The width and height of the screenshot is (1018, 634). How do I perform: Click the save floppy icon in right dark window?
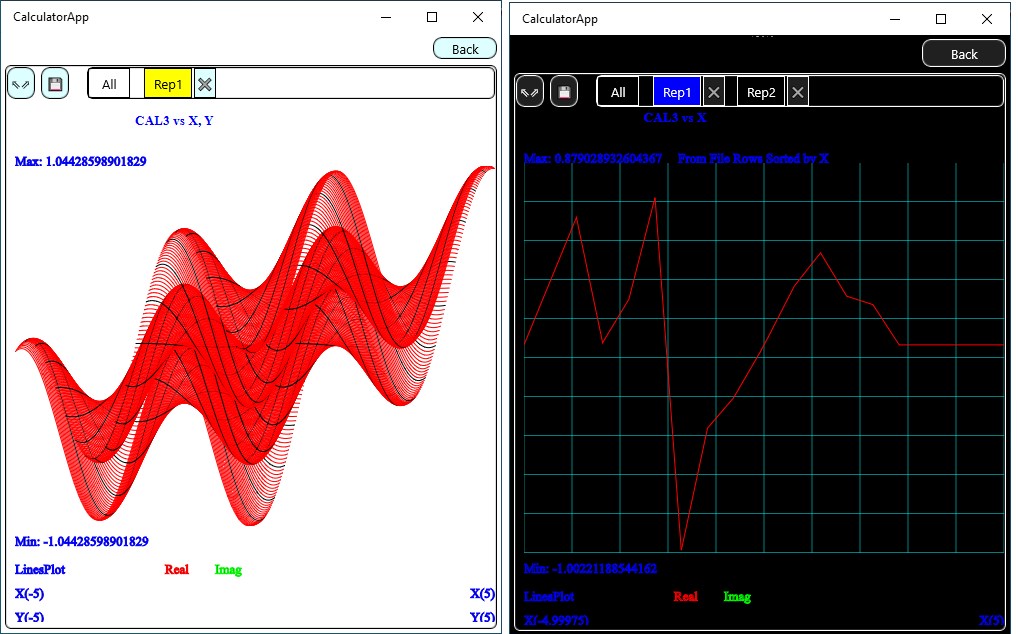click(564, 92)
